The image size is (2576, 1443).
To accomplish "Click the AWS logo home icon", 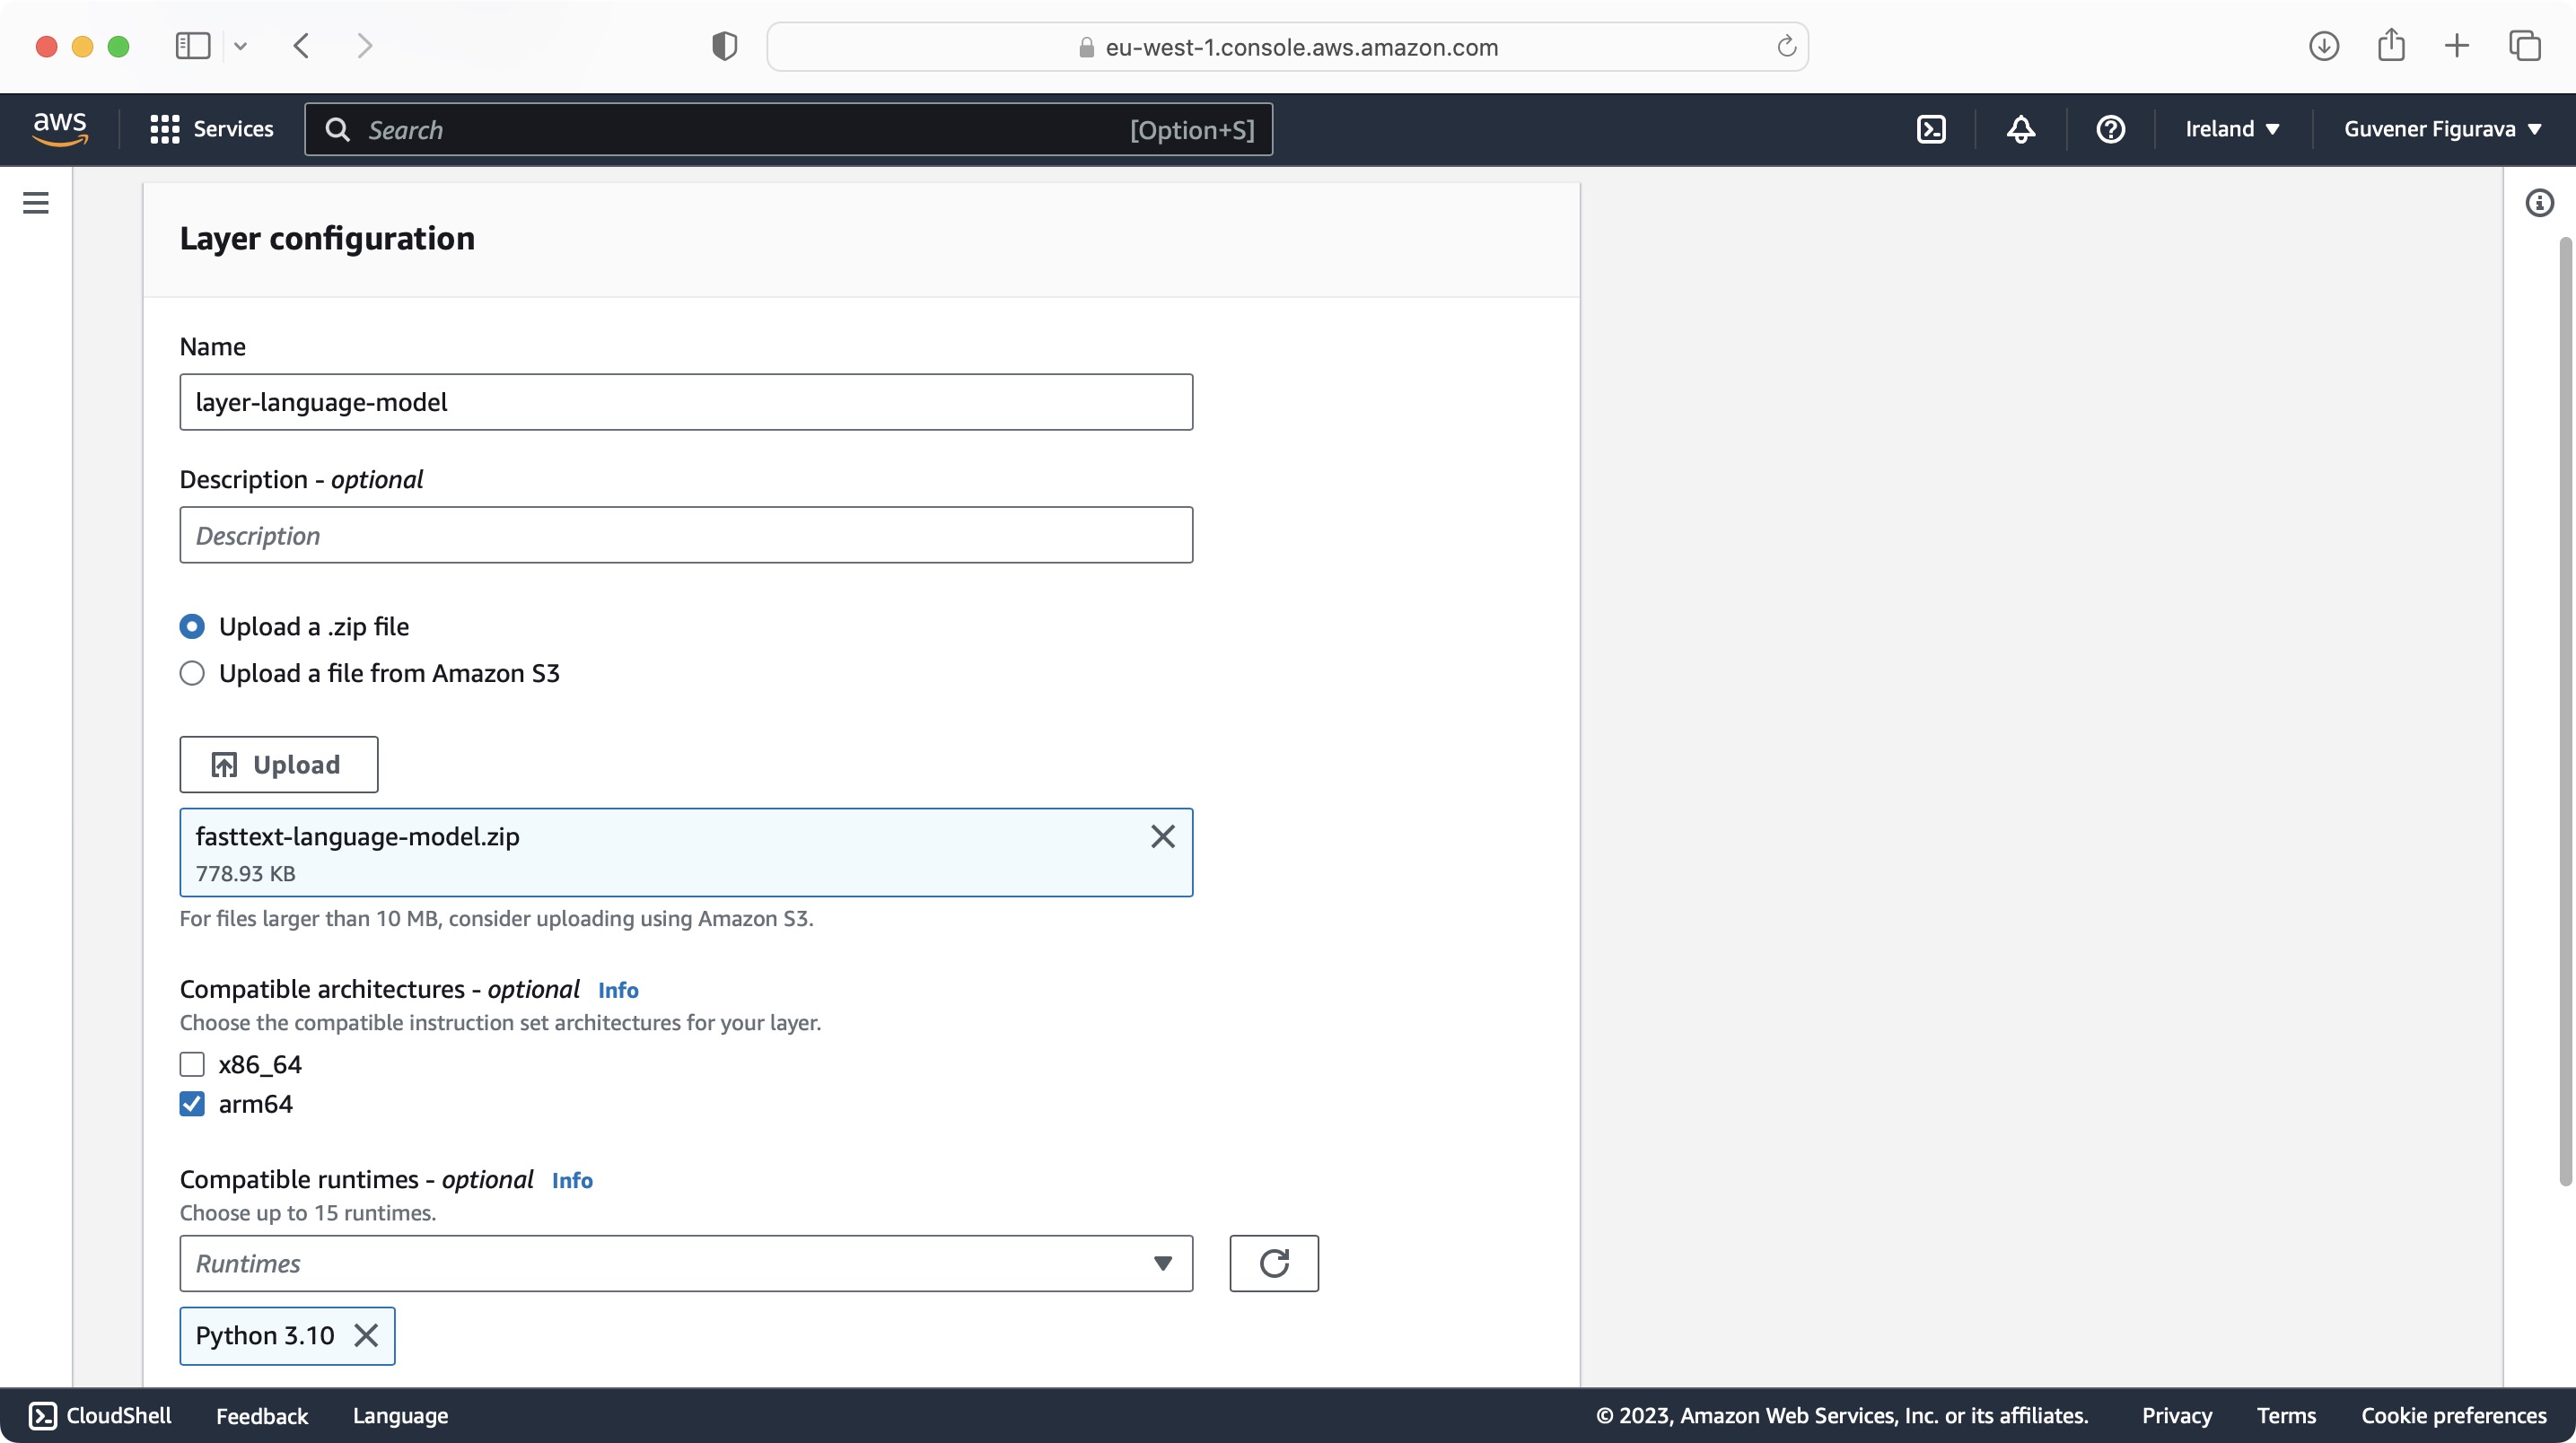I will click(x=60, y=129).
